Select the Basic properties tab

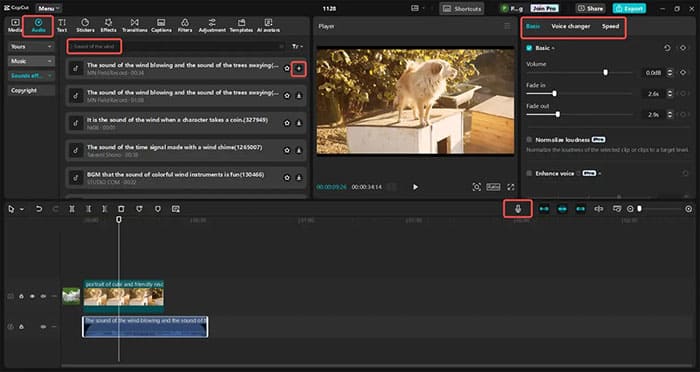click(x=533, y=26)
